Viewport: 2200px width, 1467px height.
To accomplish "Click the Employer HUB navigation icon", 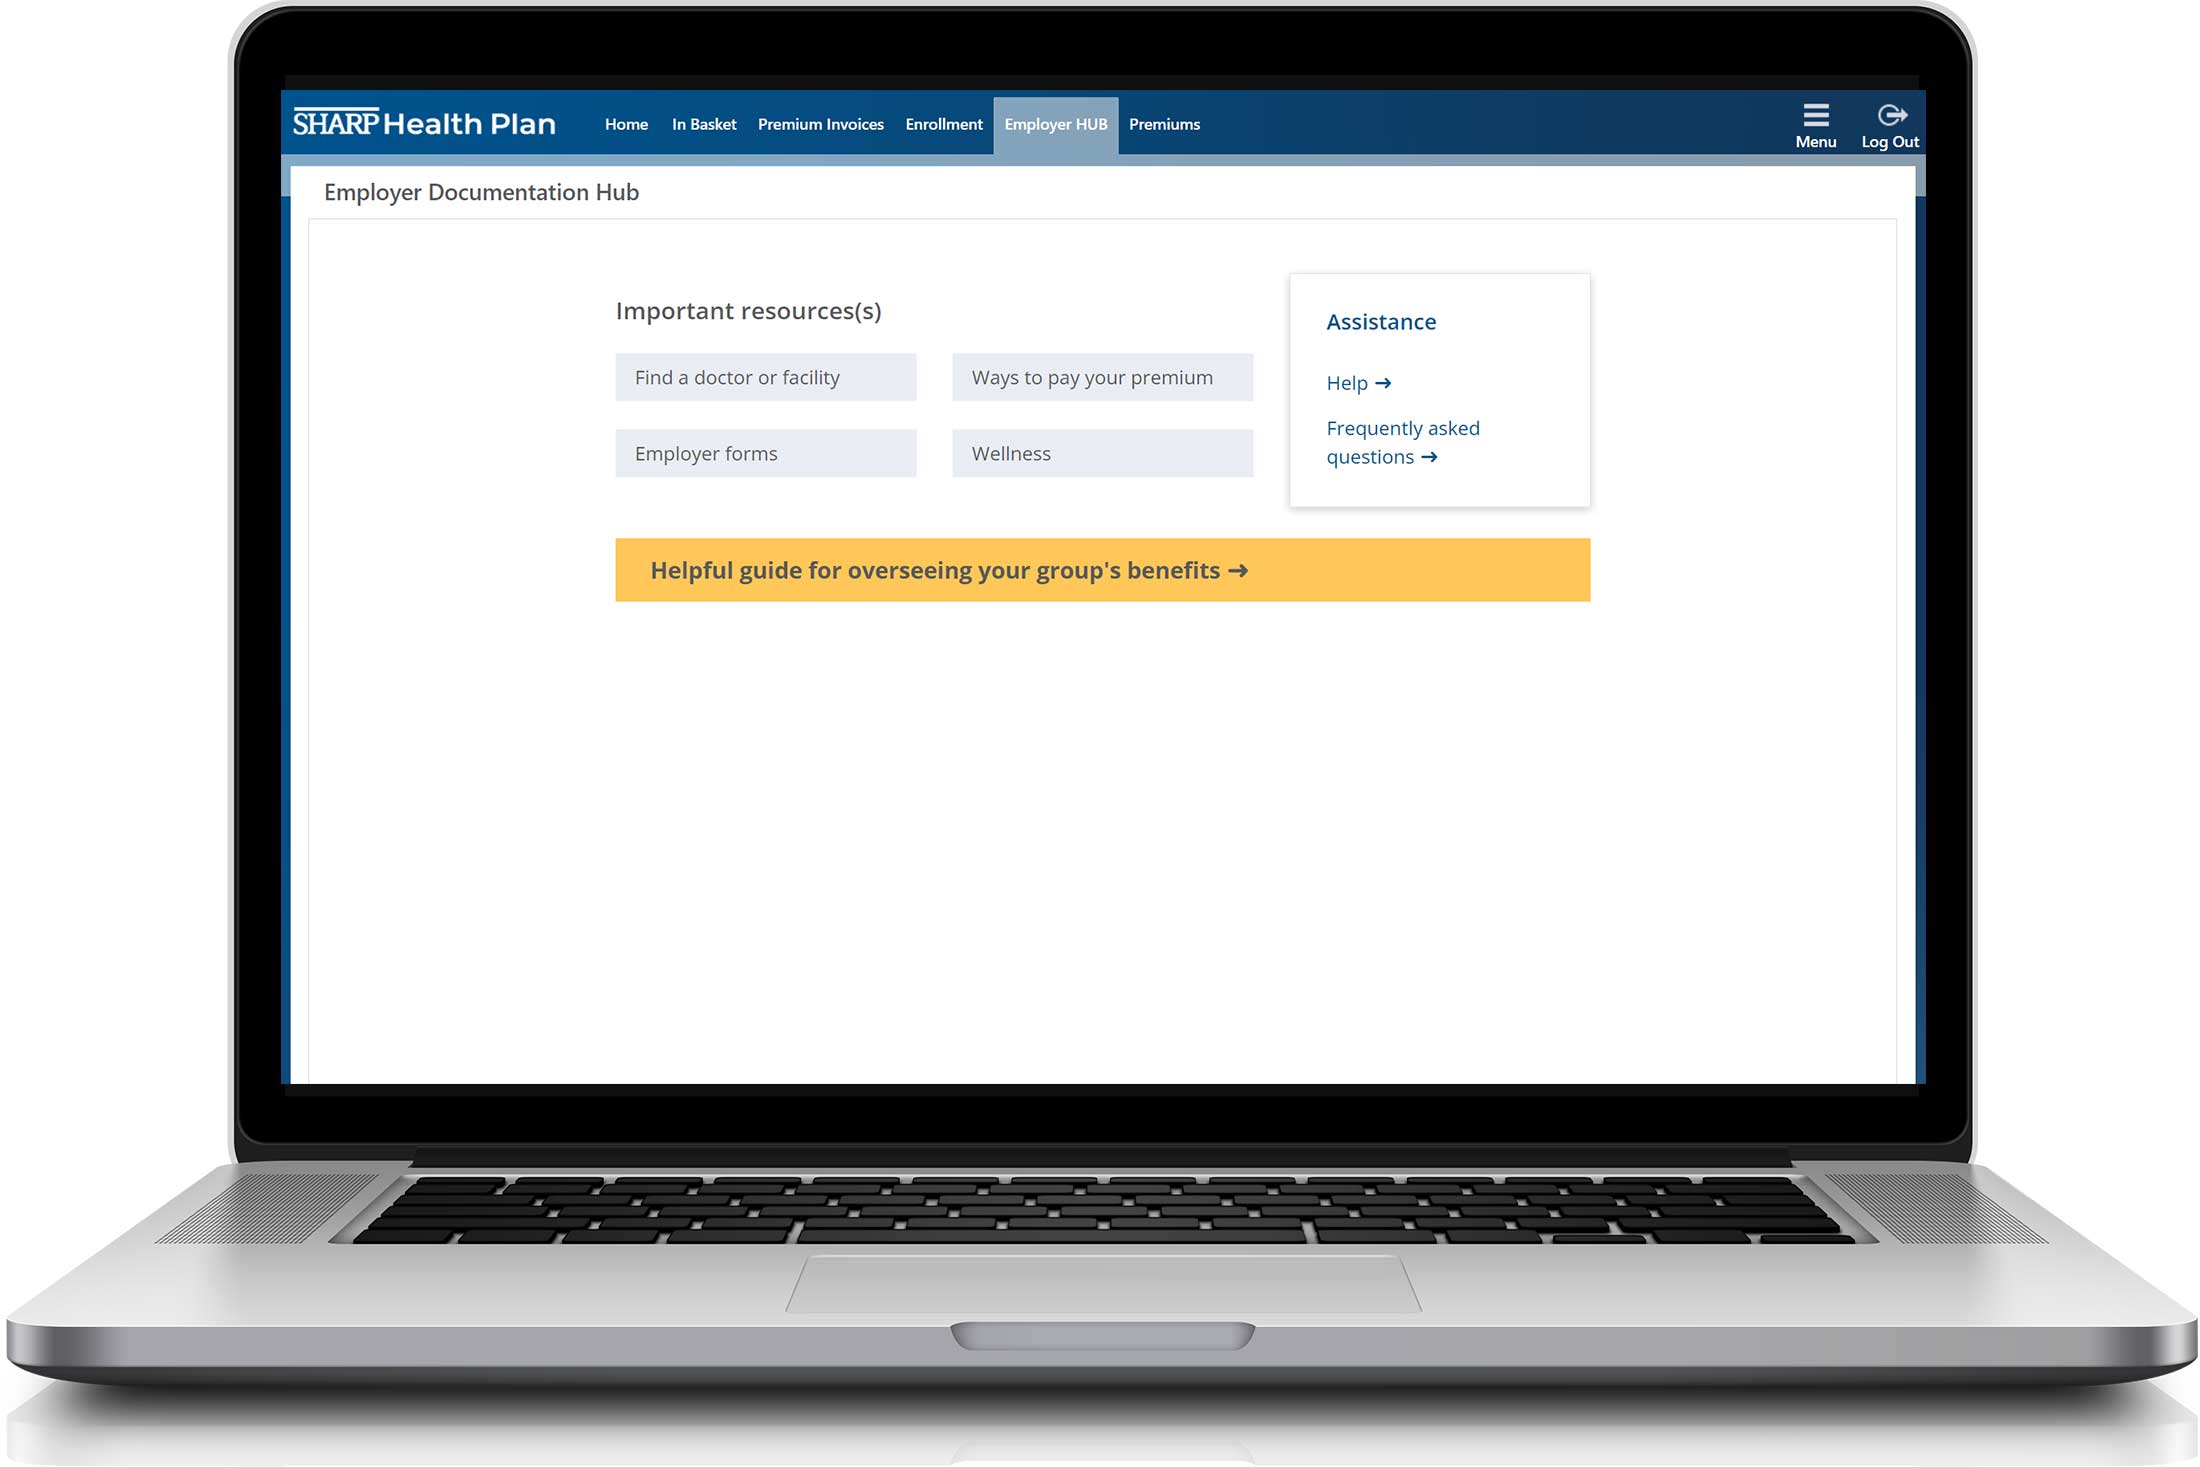I will click(x=1054, y=124).
